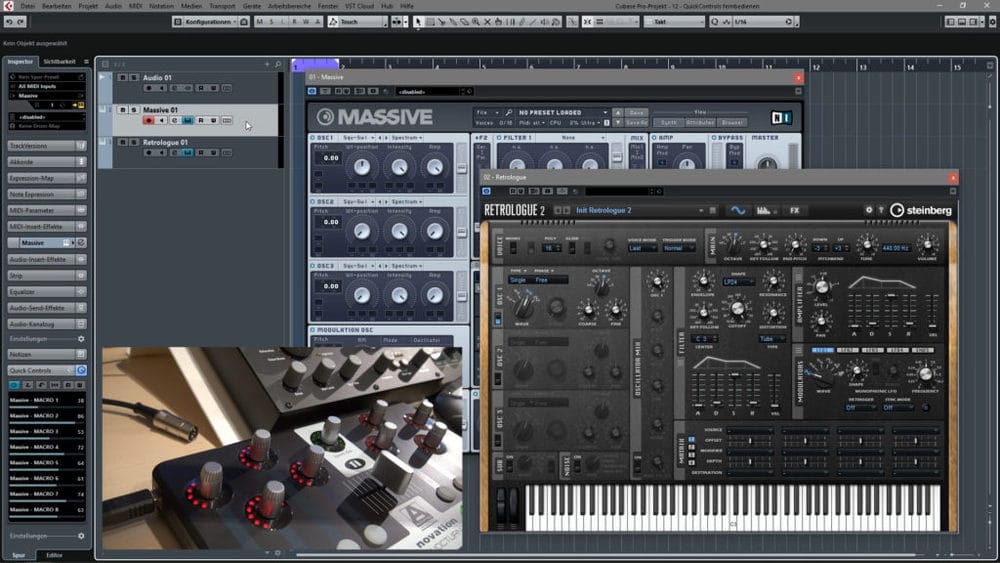The height and width of the screenshot is (563, 1000).
Task: Click the undo arrow in toolbar
Action: point(9,22)
